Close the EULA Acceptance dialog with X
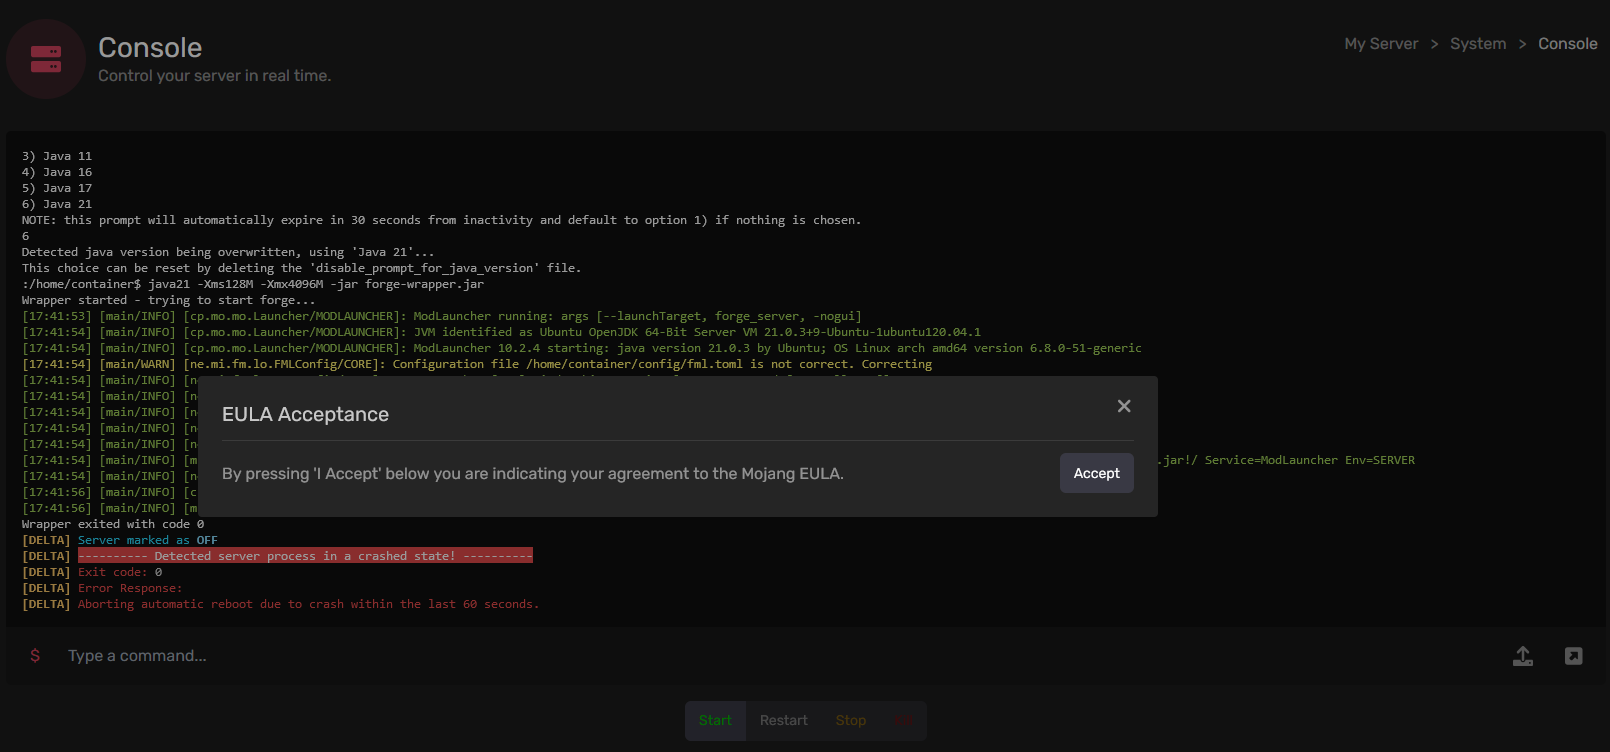Viewport: 1610px width, 752px height. pos(1124,406)
